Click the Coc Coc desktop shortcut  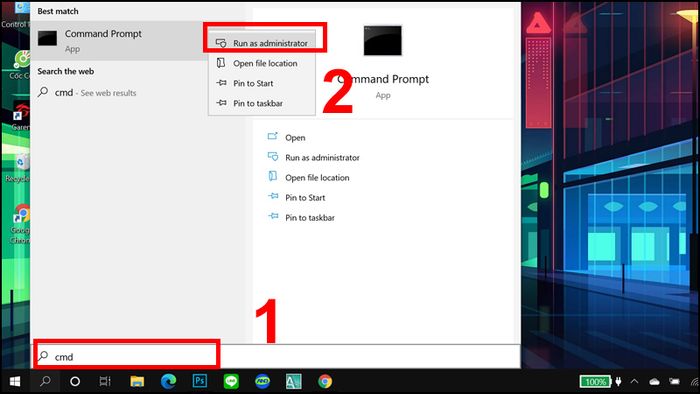[20, 66]
